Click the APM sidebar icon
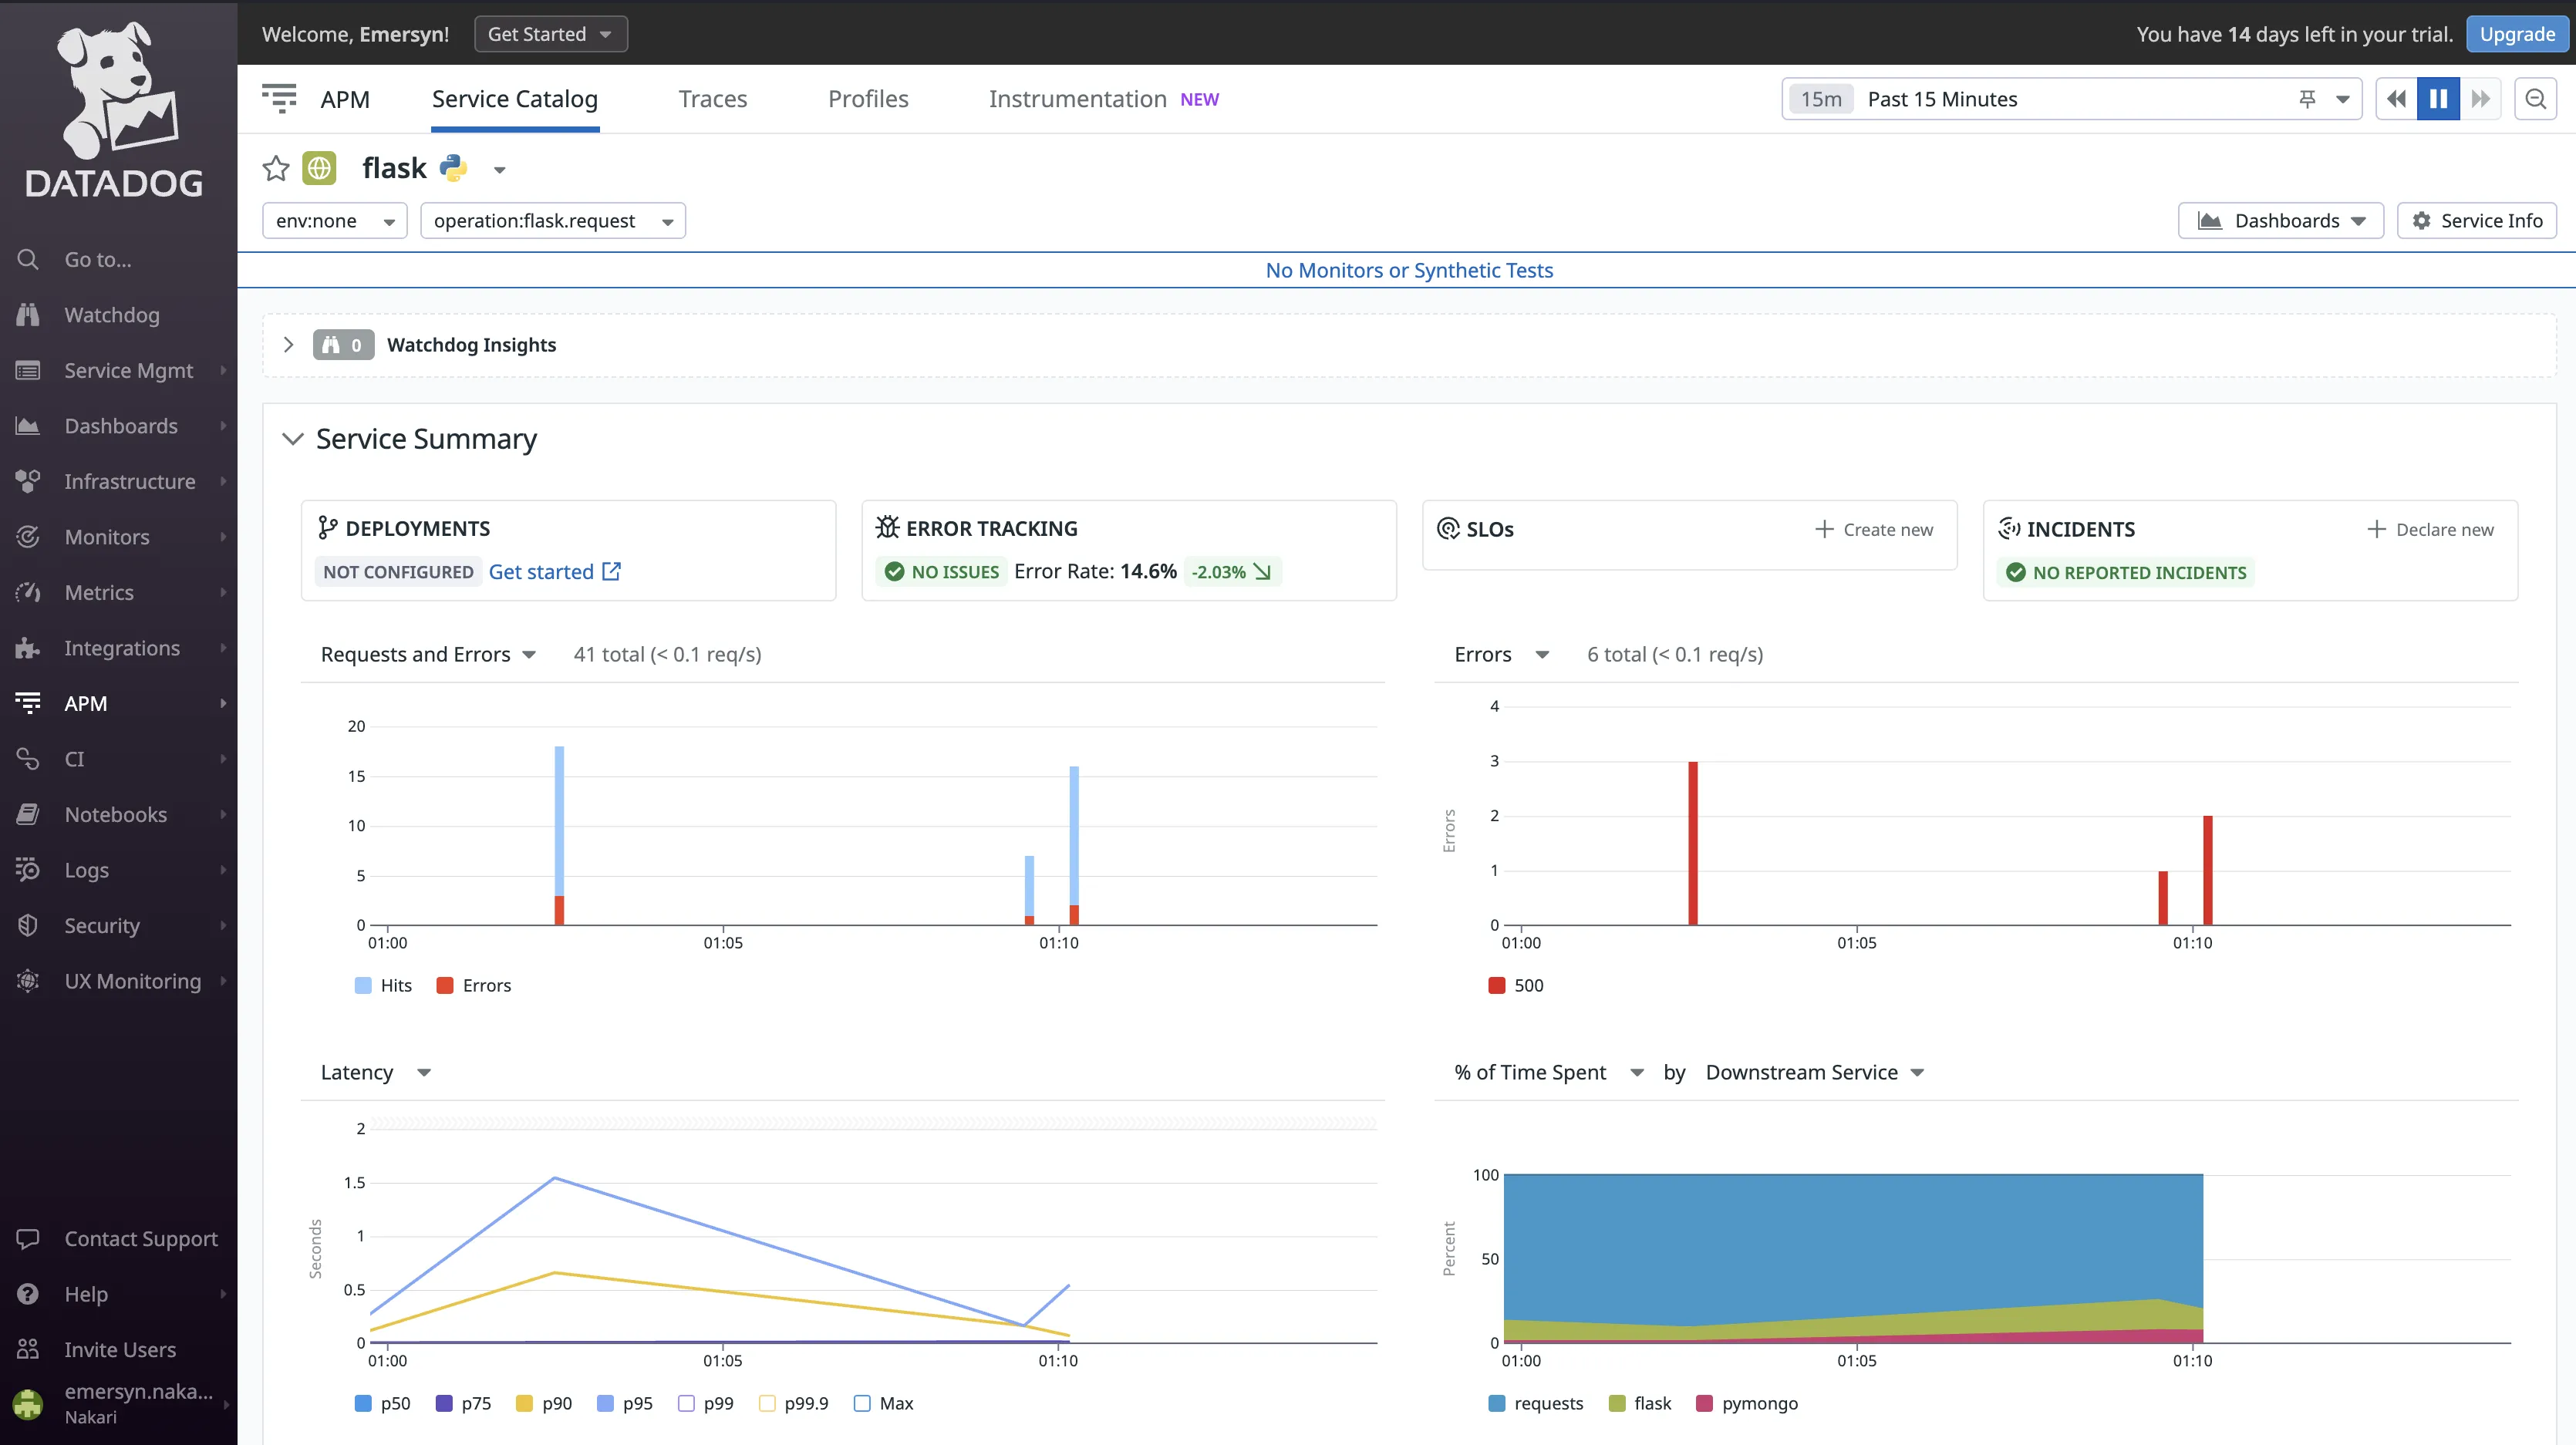Image resolution: width=2576 pixels, height=1445 pixels. point(25,702)
